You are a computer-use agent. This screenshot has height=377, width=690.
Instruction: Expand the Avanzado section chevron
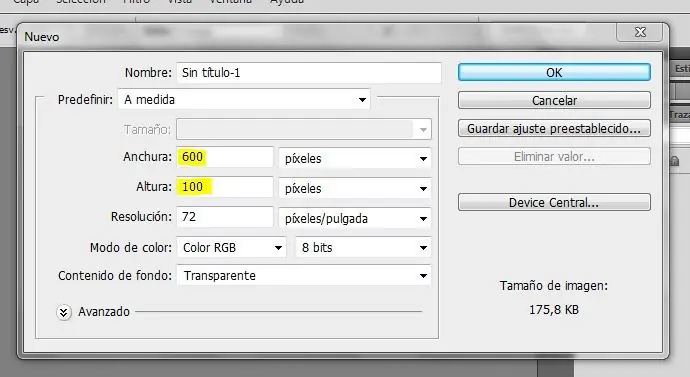tap(64, 312)
